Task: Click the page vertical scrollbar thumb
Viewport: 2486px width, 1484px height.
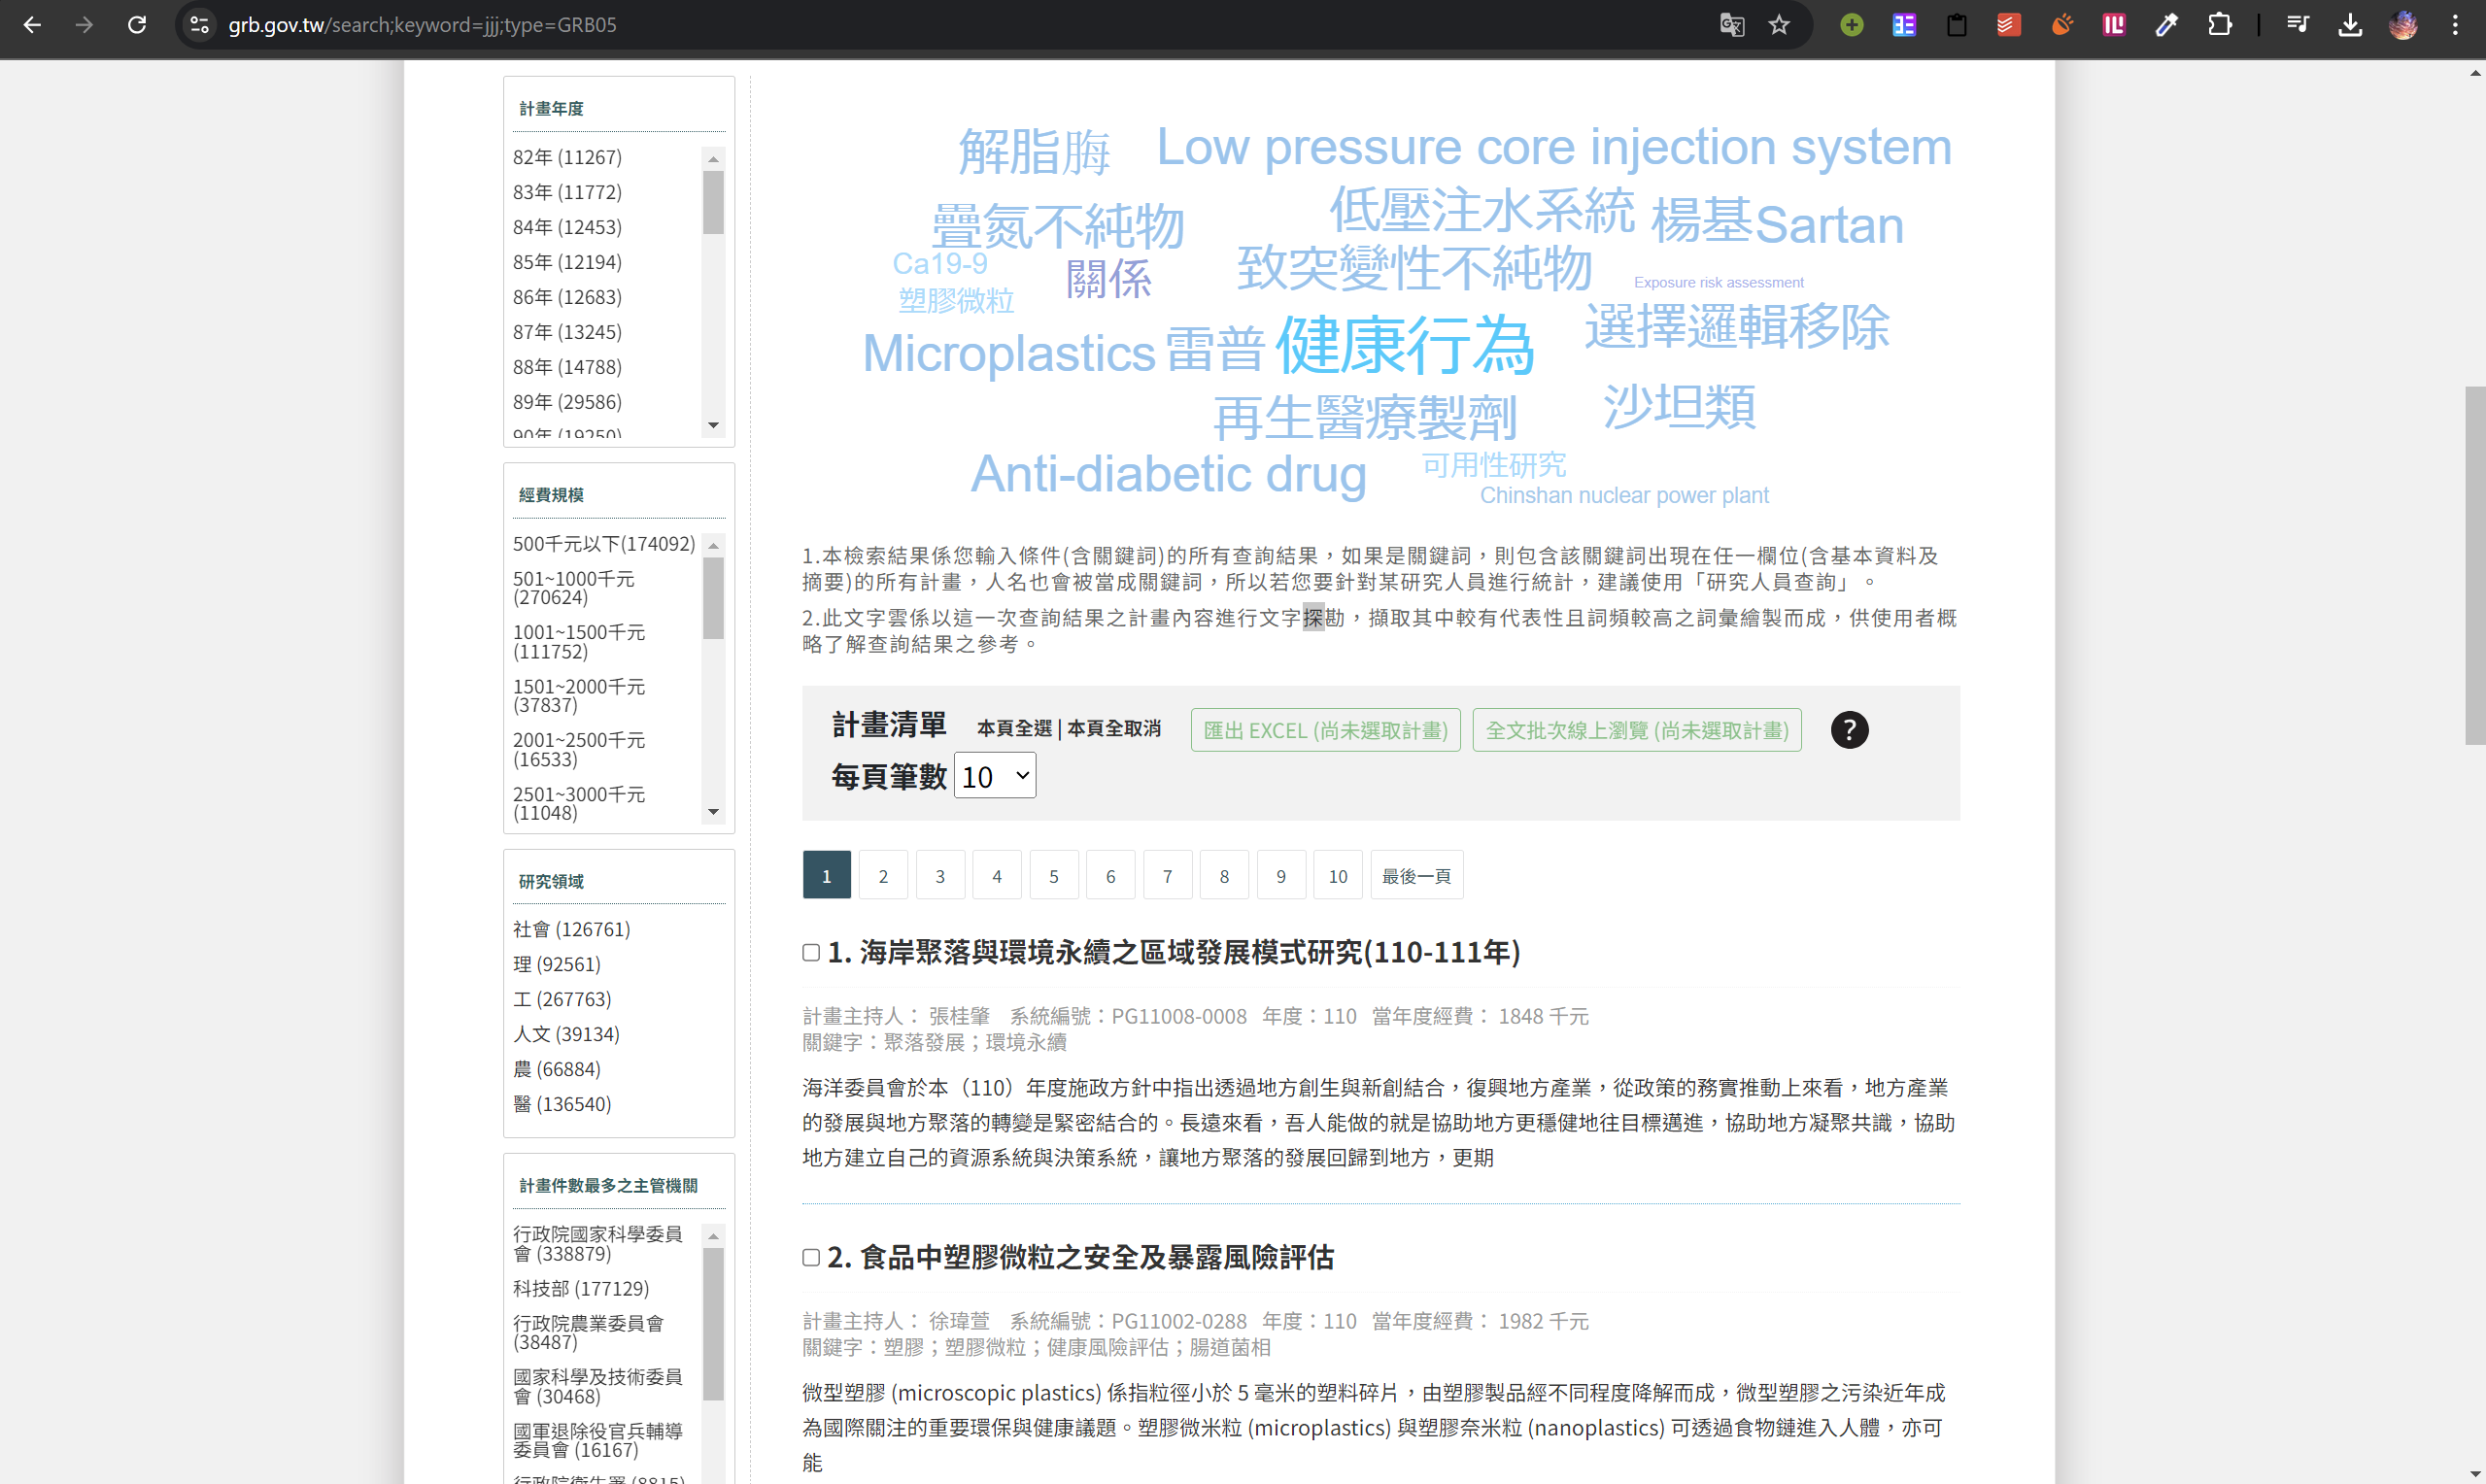Action: tap(2474, 565)
